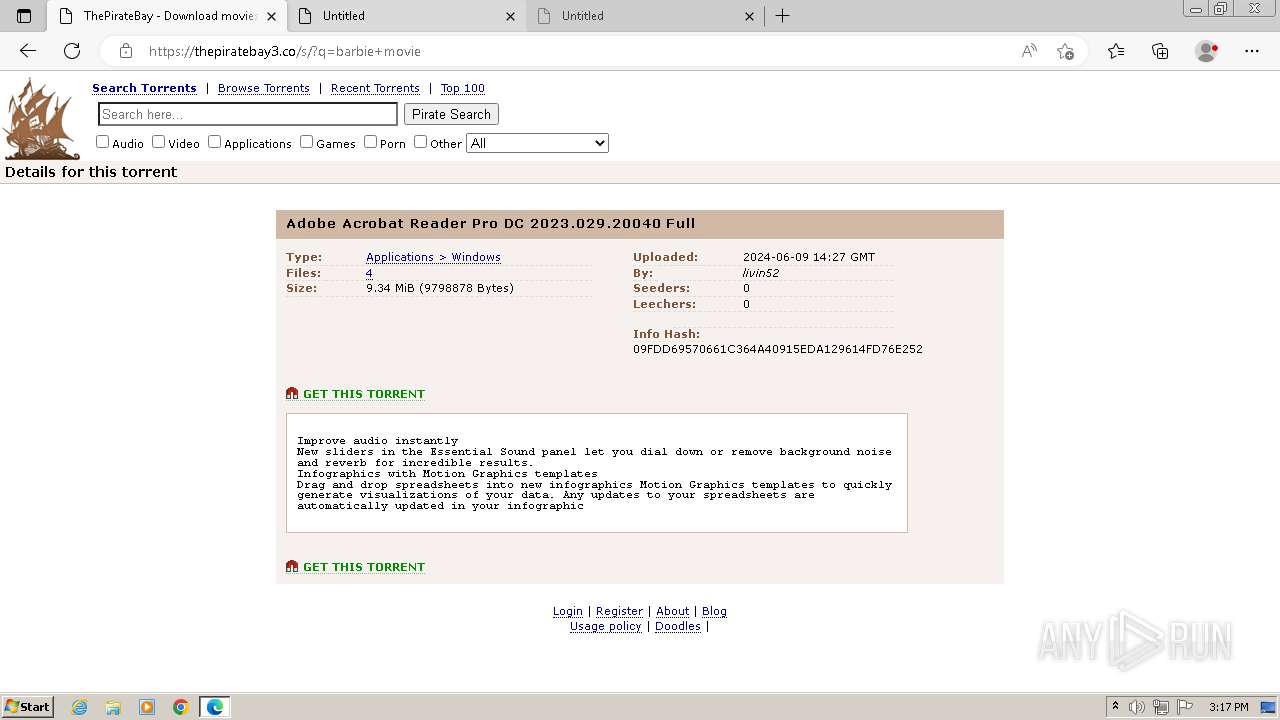Click the size value 9.34 MiB
Viewport: 1280px width, 720px height.
click(x=440, y=288)
